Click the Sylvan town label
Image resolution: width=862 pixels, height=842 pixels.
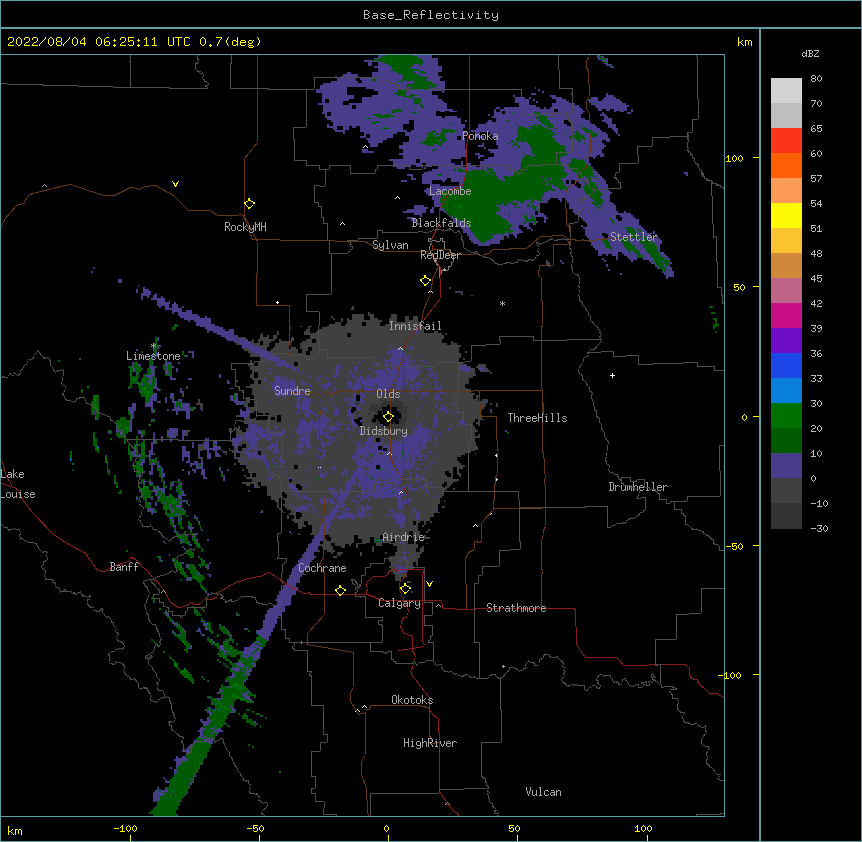tap(390, 245)
